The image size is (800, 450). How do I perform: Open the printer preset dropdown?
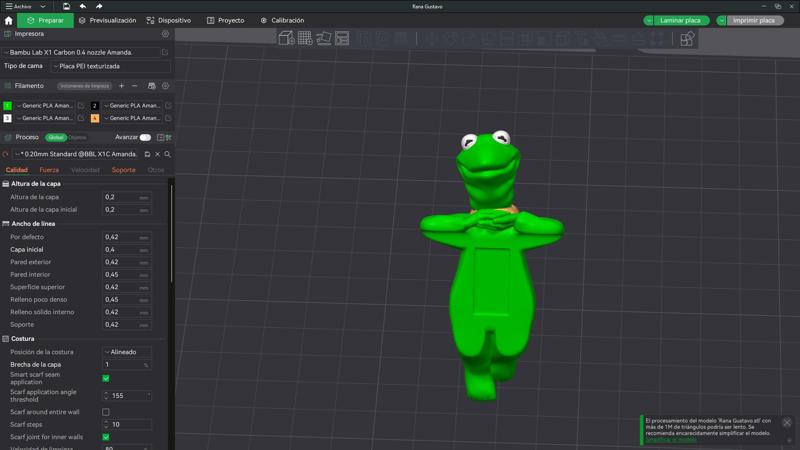82,52
